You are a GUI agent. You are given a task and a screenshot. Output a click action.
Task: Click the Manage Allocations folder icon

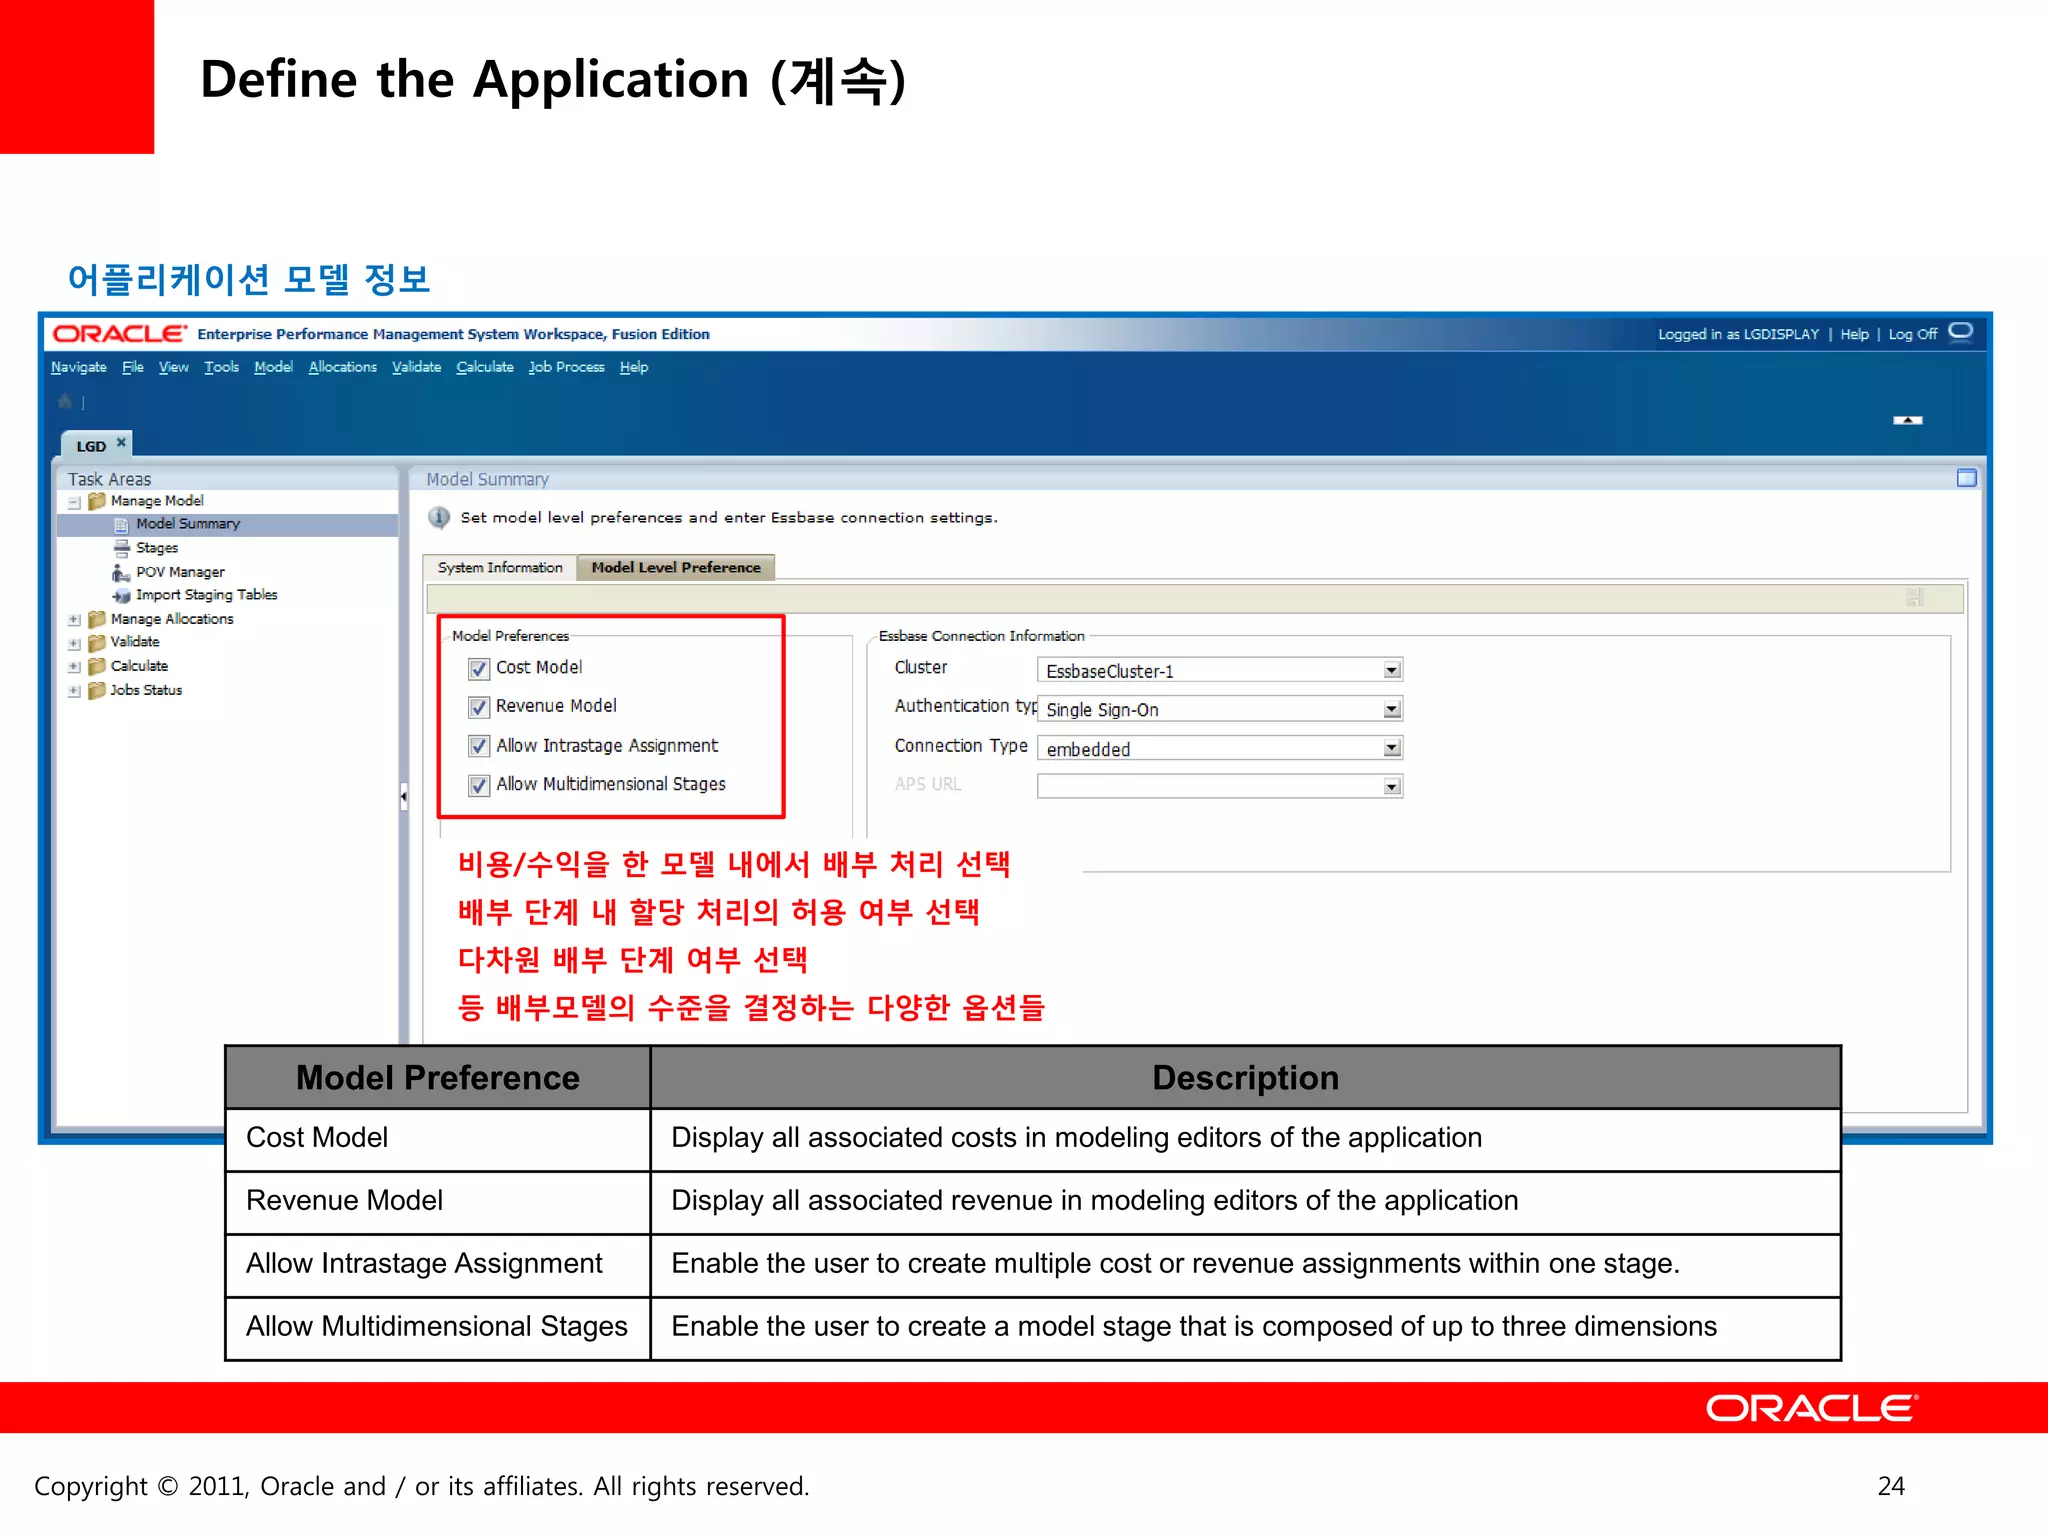[x=97, y=619]
